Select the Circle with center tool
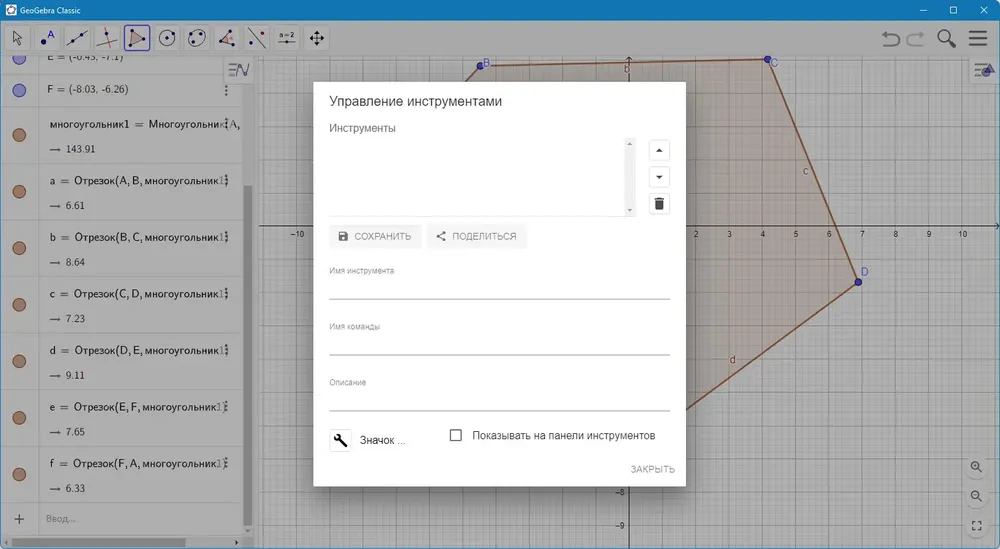Viewport: 1000px width, 549px height. (167, 38)
